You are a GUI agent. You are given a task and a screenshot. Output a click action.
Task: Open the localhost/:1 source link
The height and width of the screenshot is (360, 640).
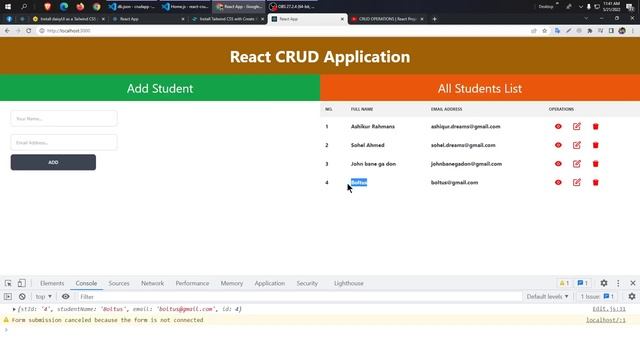(606, 320)
